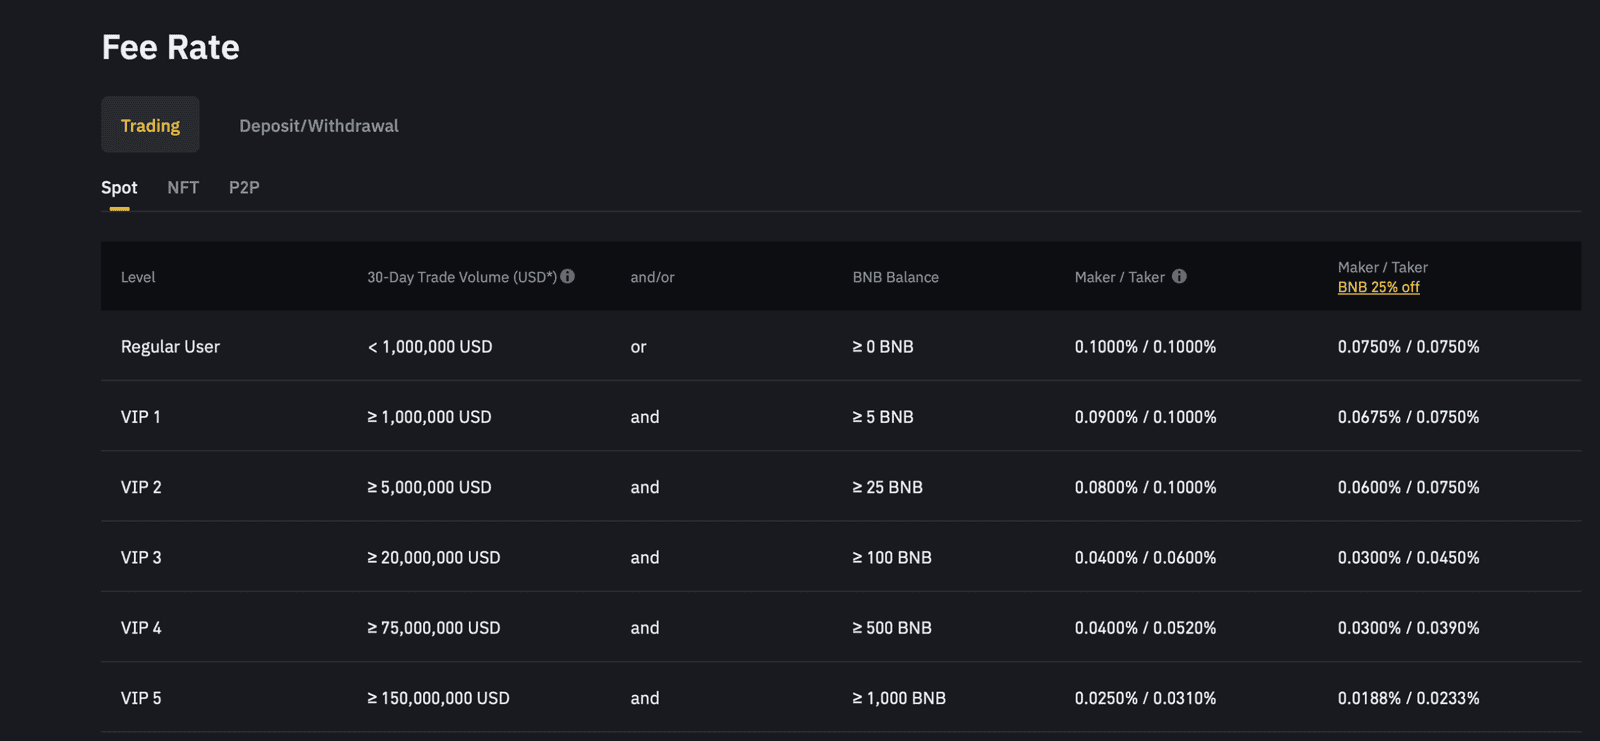
Task: Click the ≥ 75,000,000 USD volume cell
Action: tap(434, 628)
